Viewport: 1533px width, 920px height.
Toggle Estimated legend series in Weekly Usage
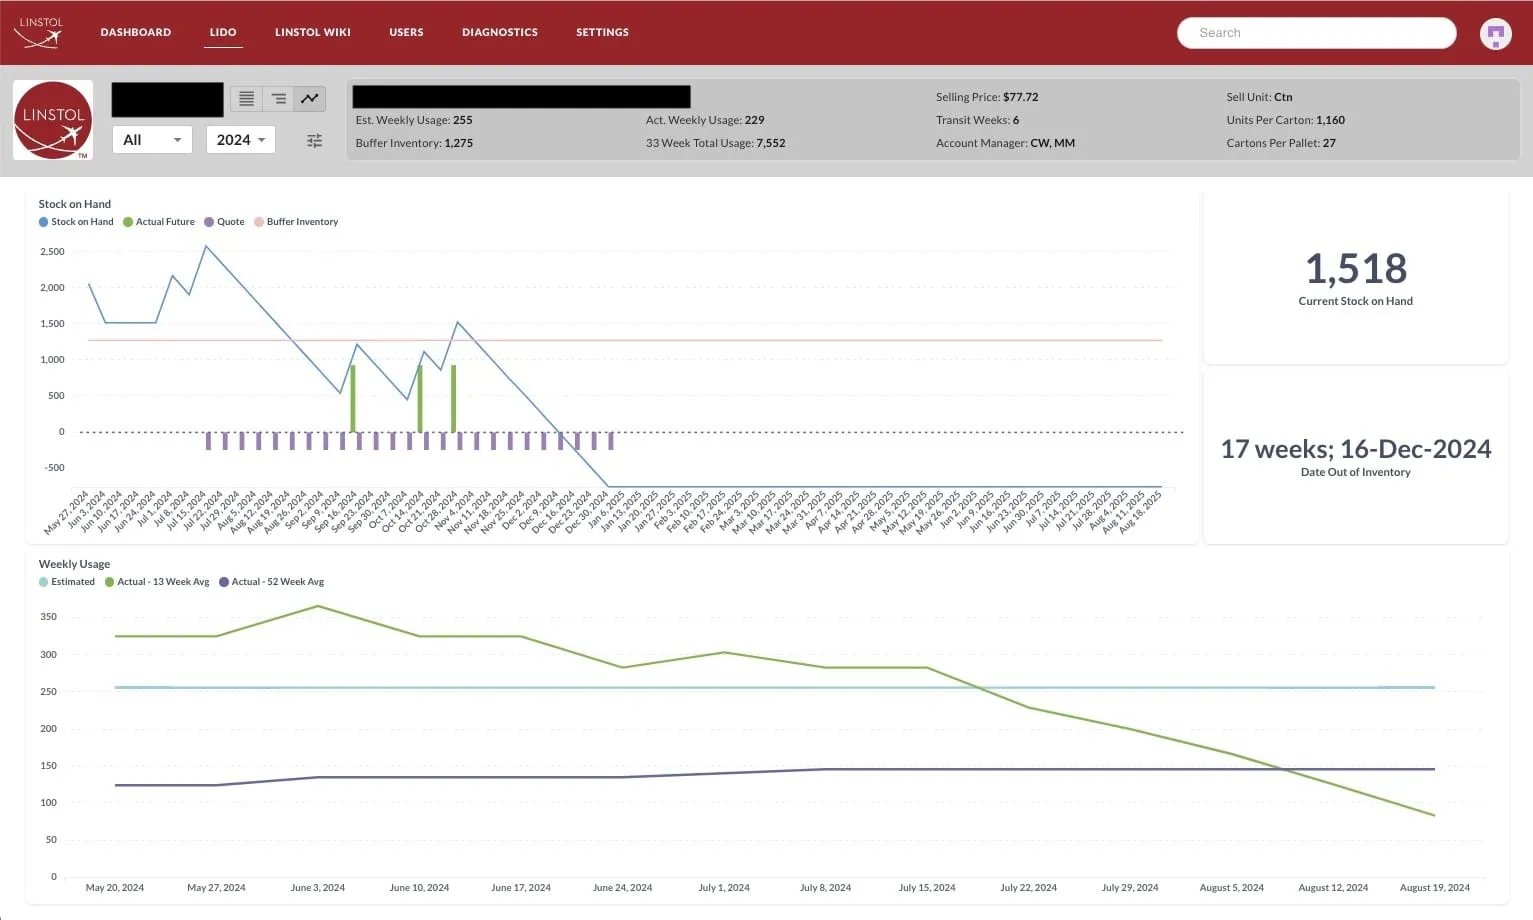(67, 582)
